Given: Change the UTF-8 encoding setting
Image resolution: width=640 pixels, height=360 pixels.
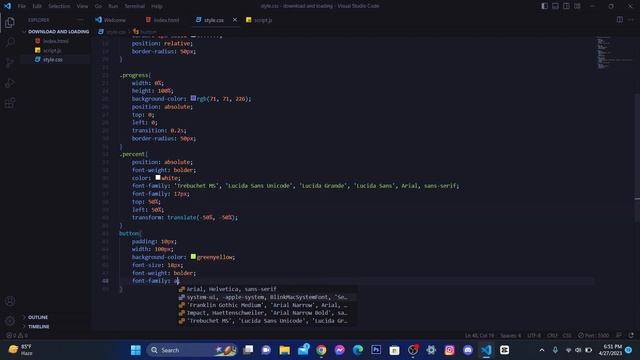Looking at the screenshot, I should point(534,336).
